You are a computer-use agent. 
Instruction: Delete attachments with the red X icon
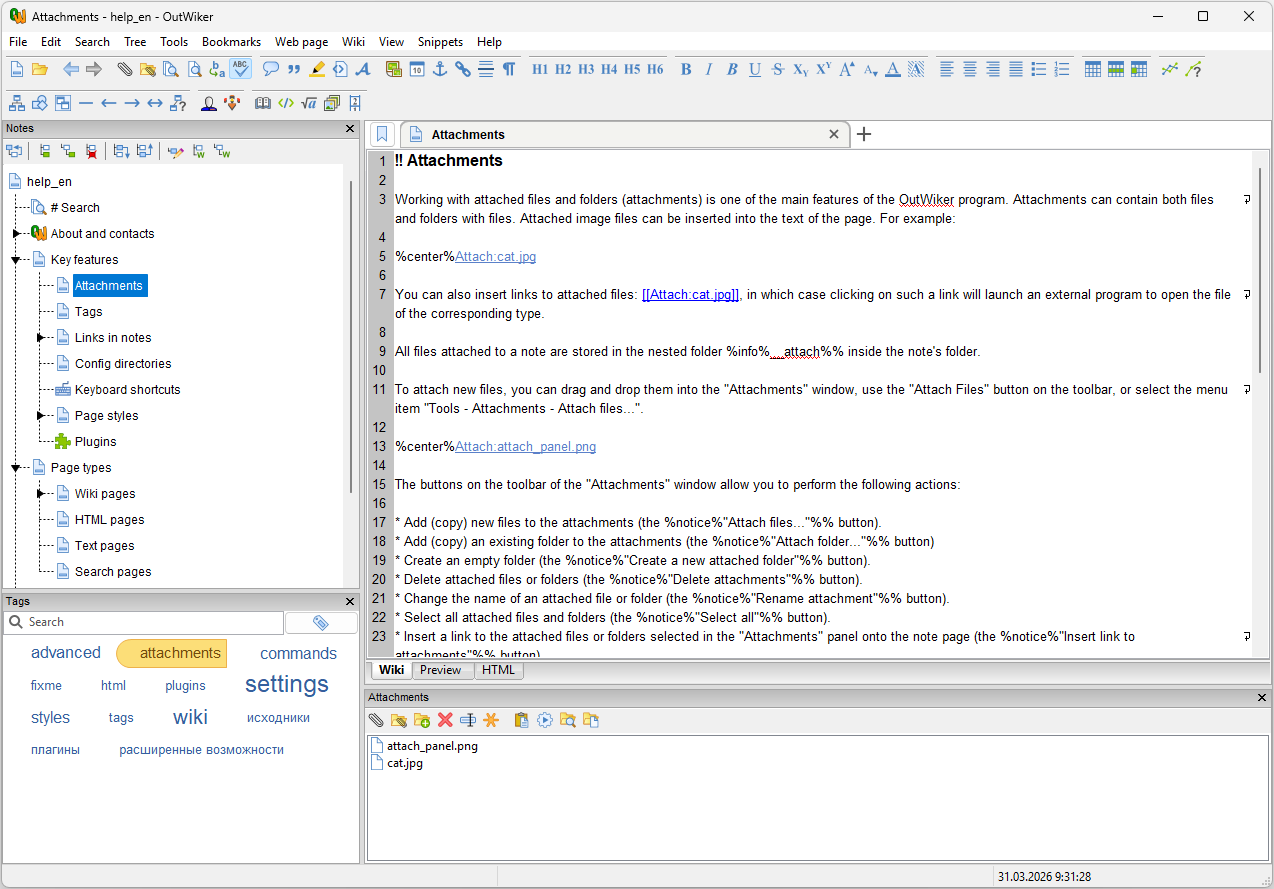coord(445,720)
